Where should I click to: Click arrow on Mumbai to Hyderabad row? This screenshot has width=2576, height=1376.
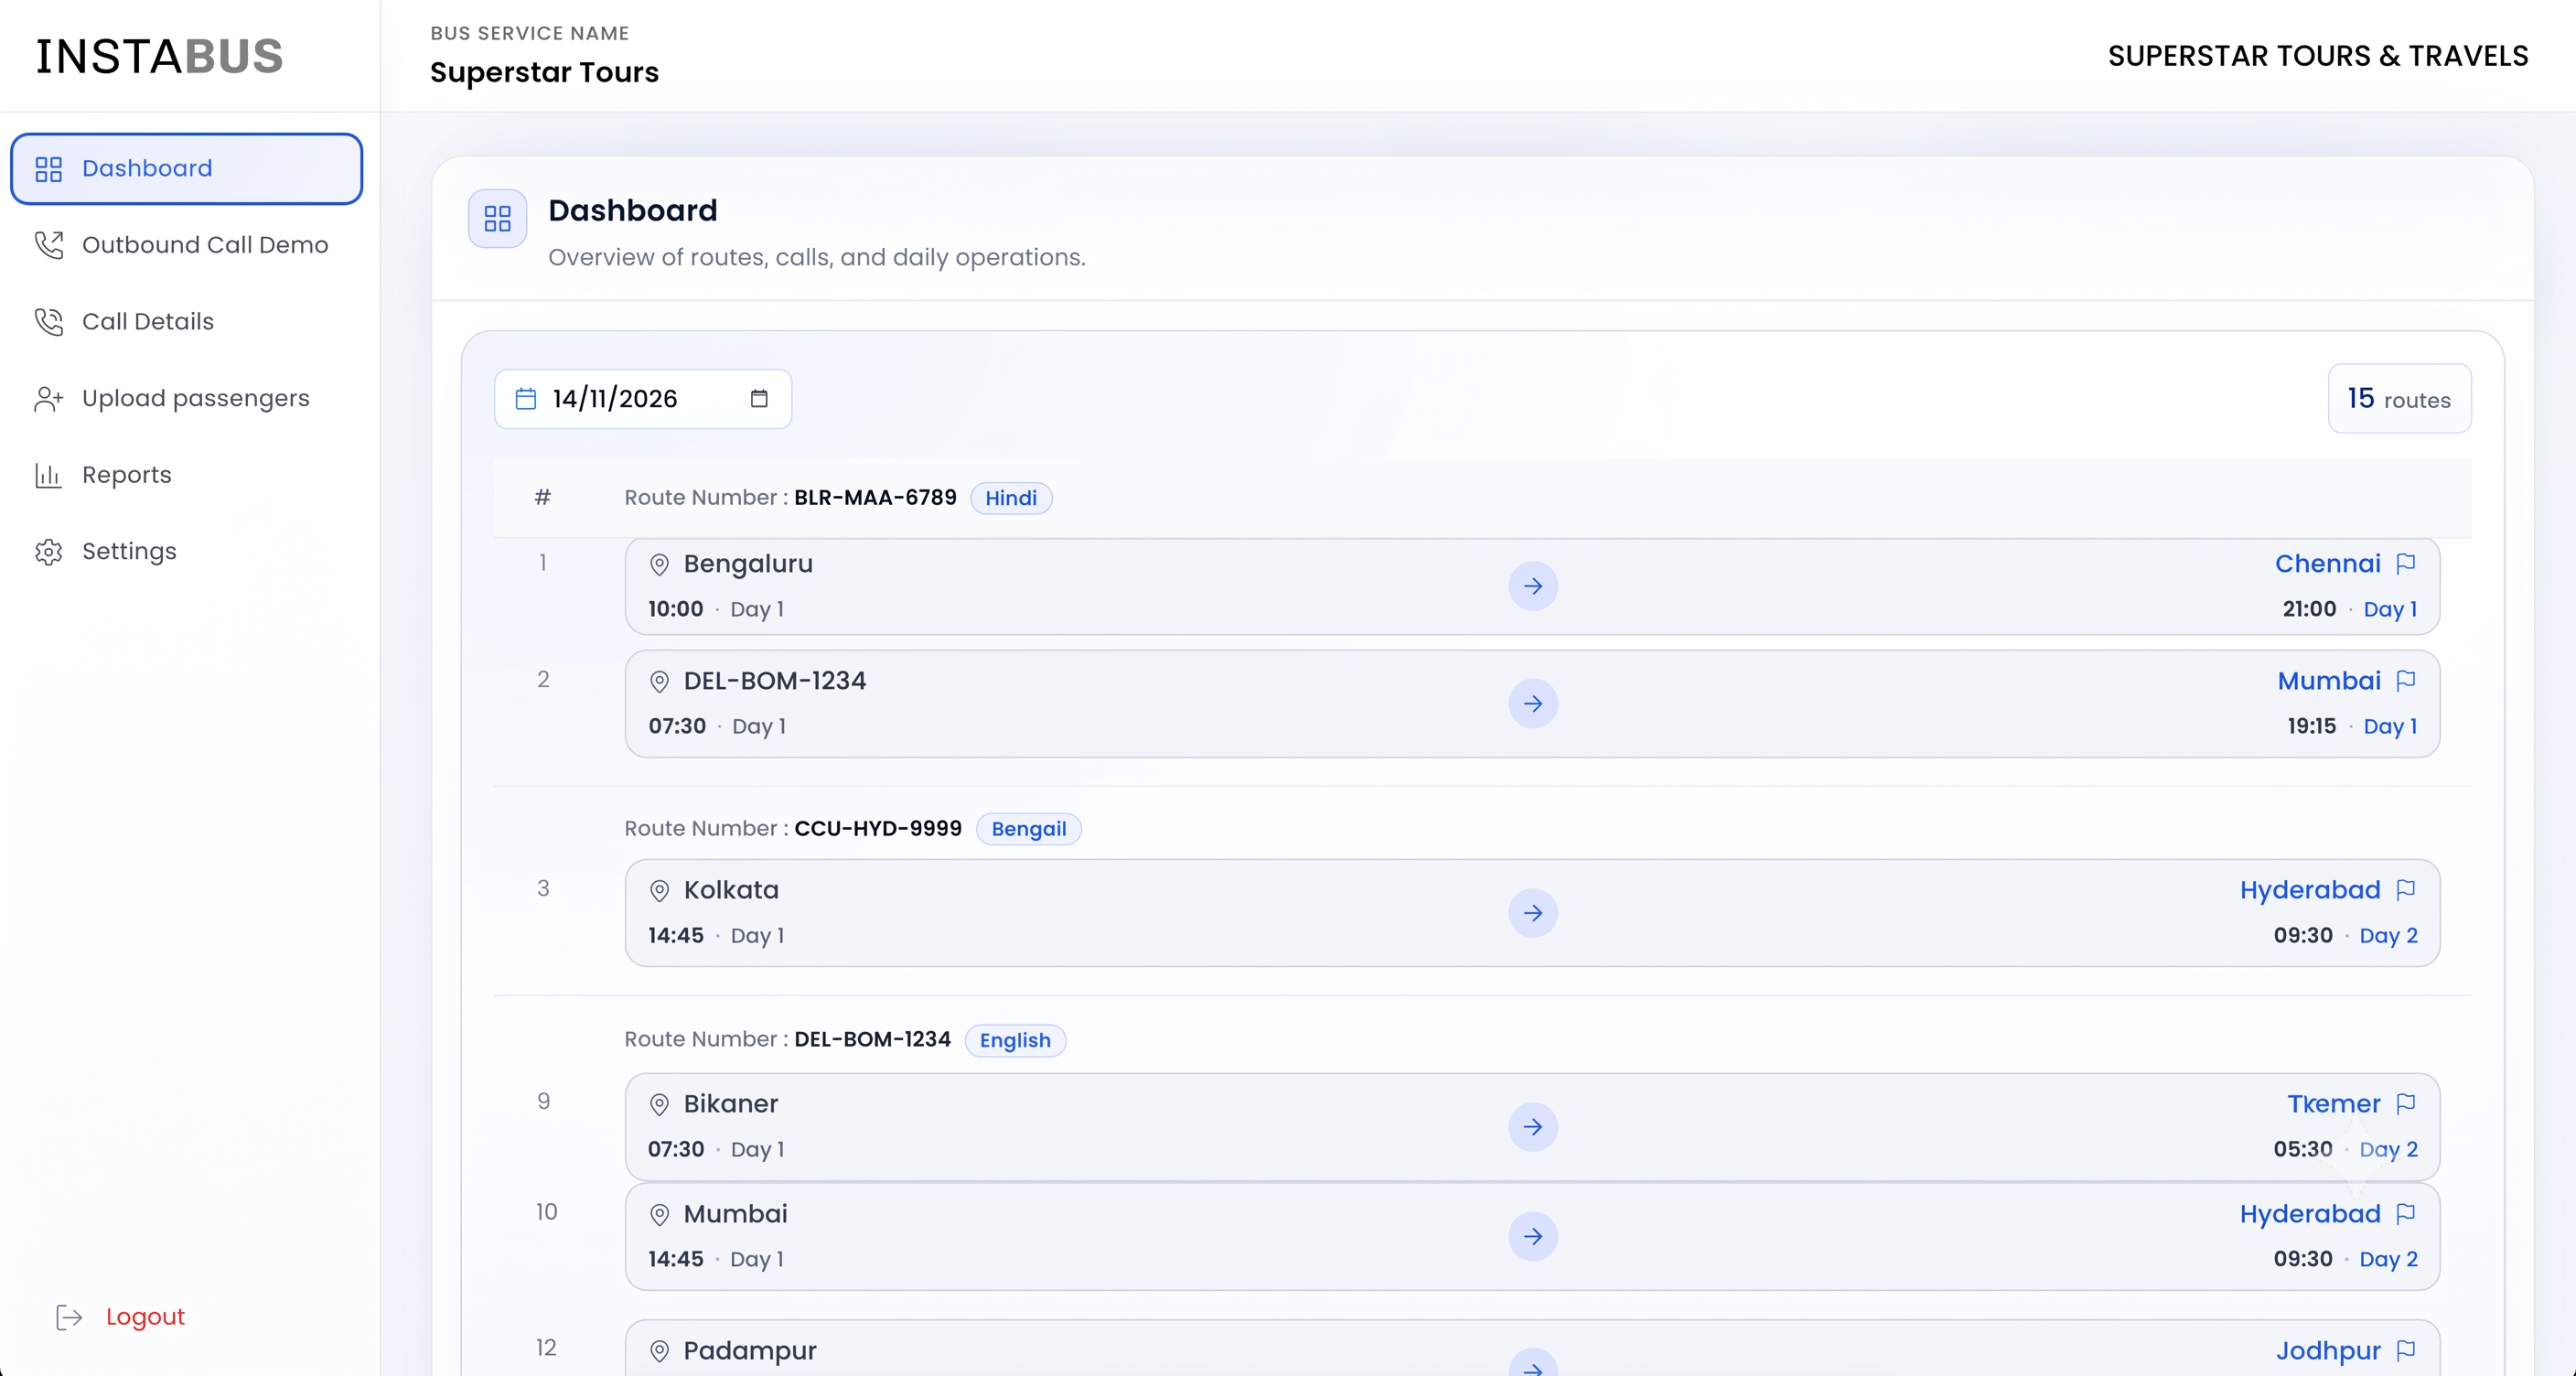[x=1532, y=1236]
